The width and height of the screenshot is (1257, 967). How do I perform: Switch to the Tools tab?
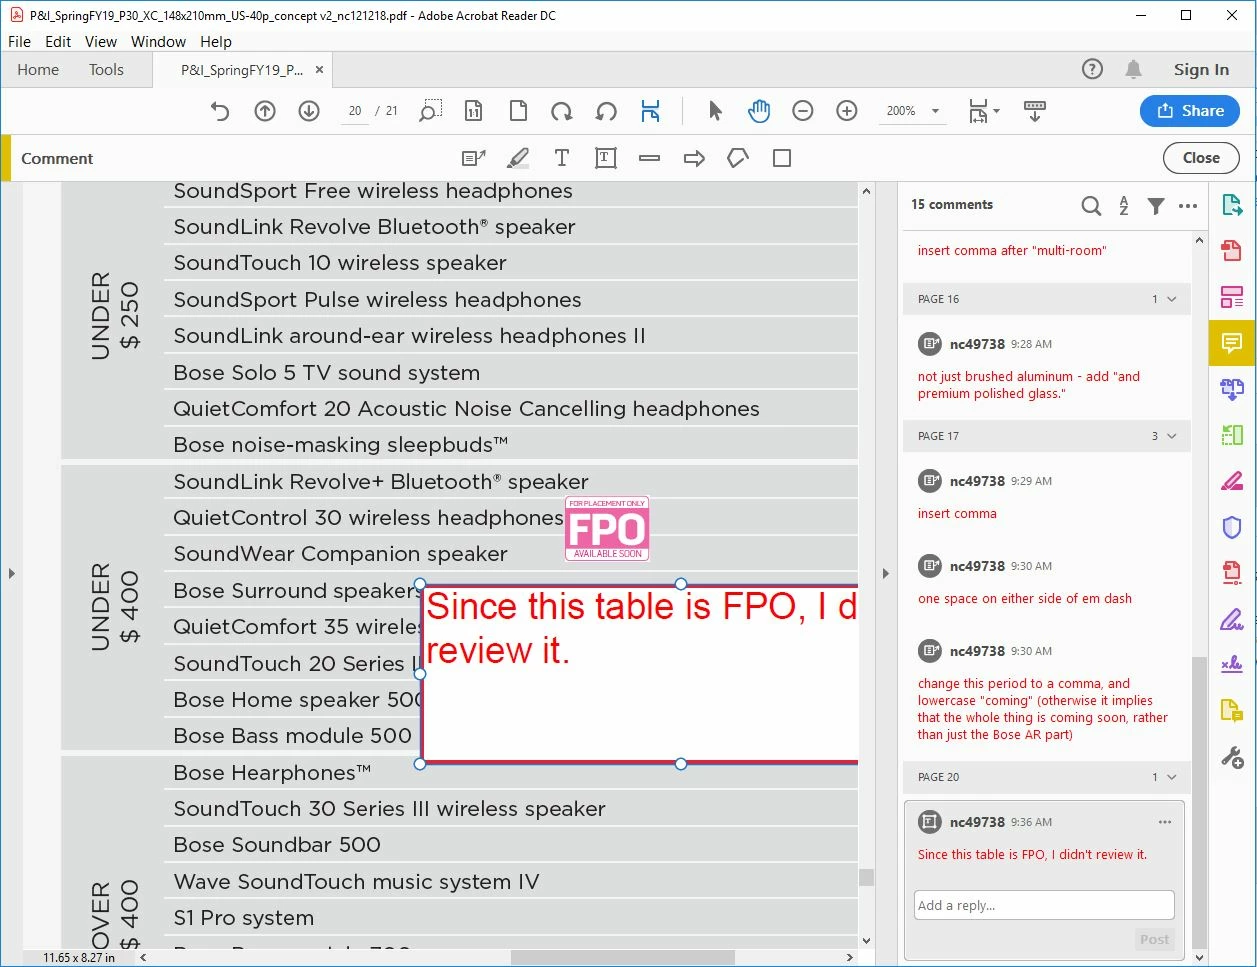pos(106,69)
